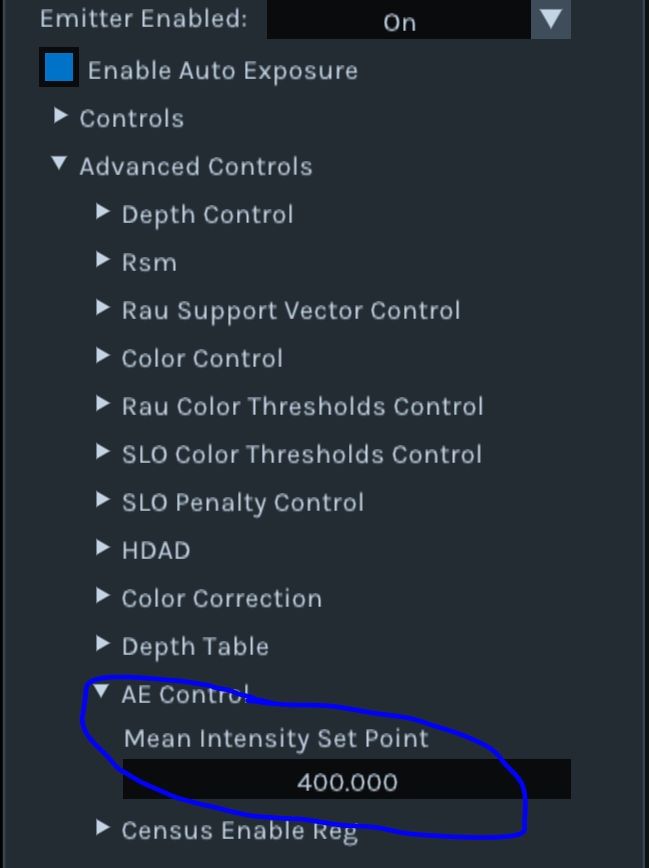649x868 pixels.
Task: Expand Rau Support Vector Control
Action: (x=102, y=309)
